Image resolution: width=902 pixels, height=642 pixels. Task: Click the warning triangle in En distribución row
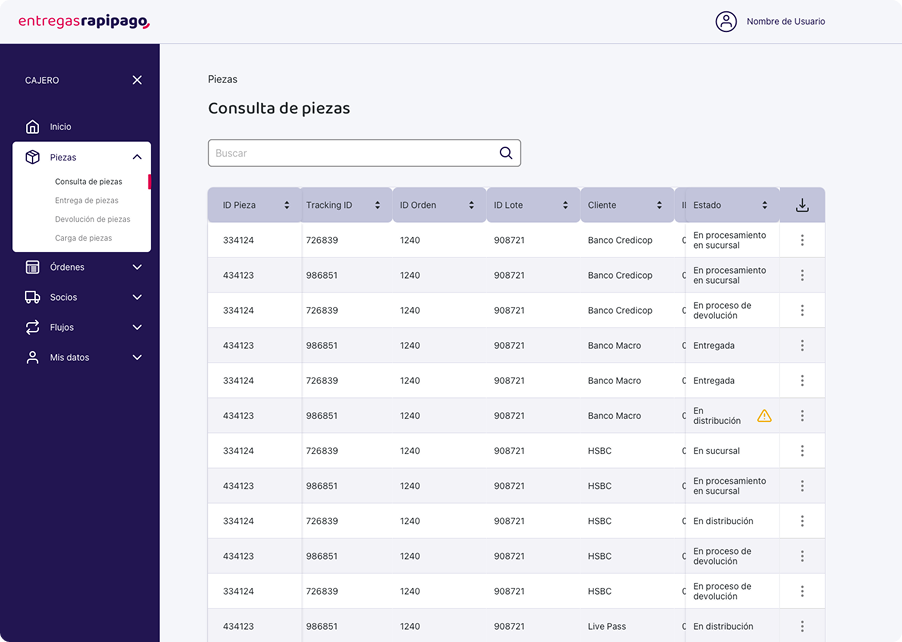pyautogui.click(x=764, y=415)
